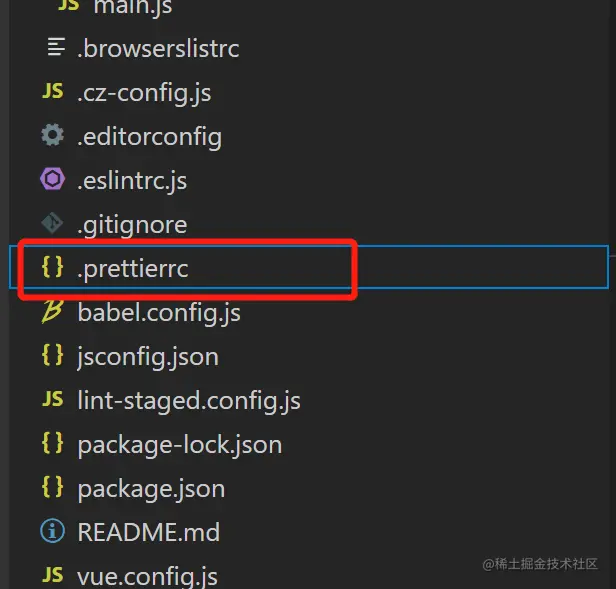Click the gear icon next to .editorconfig
The height and width of the screenshot is (589, 616).
coord(52,136)
